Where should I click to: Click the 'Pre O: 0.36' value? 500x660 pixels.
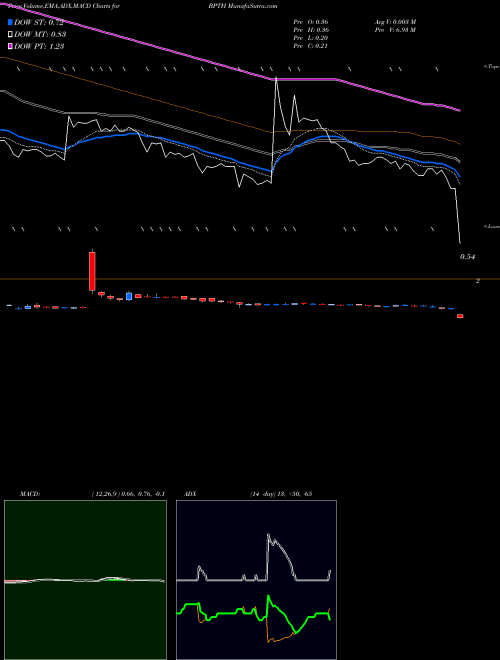click(x=311, y=22)
